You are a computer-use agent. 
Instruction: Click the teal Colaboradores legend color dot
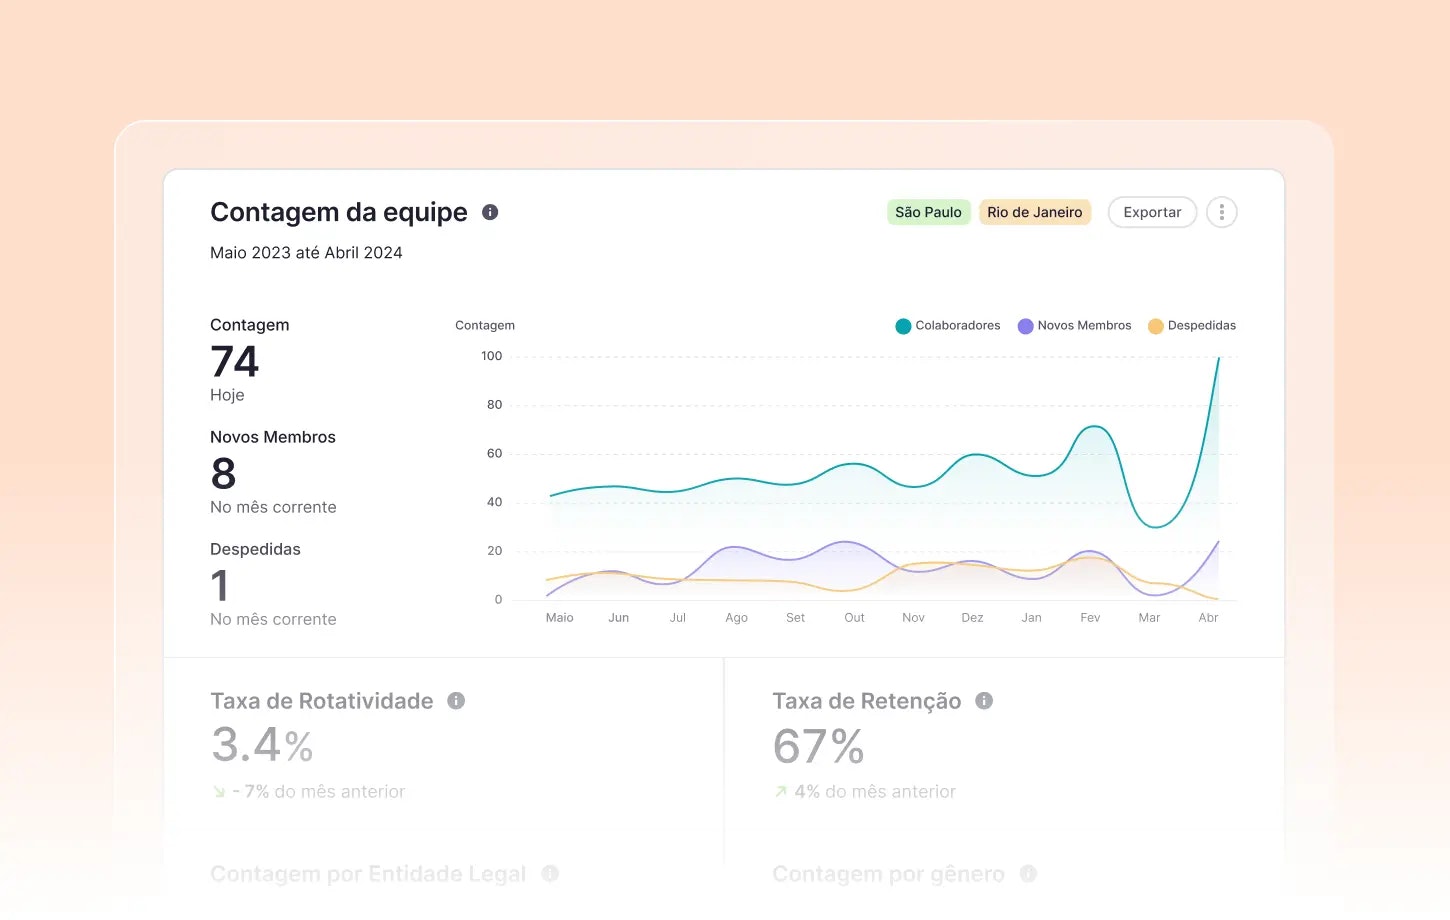[x=903, y=326]
